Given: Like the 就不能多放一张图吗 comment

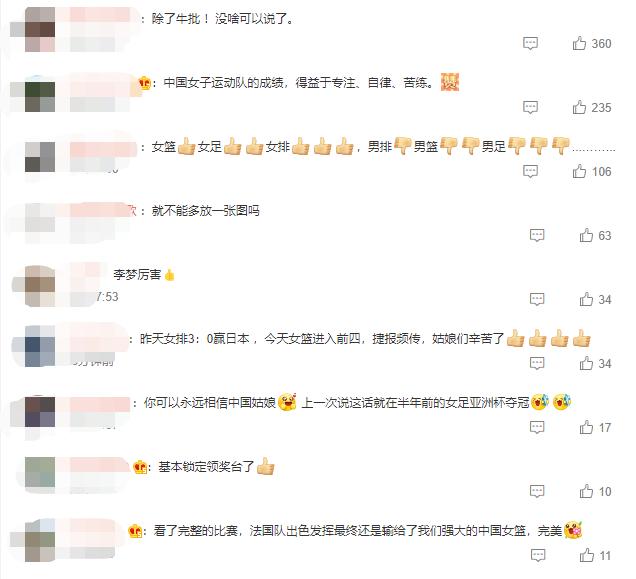Looking at the screenshot, I should point(586,235).
